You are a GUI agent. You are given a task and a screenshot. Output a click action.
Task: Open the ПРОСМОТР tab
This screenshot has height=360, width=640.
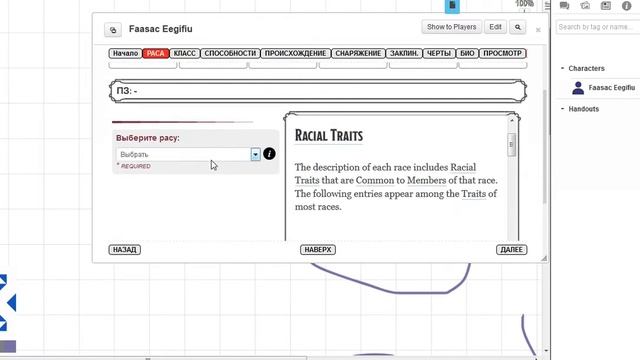[502, 53]
